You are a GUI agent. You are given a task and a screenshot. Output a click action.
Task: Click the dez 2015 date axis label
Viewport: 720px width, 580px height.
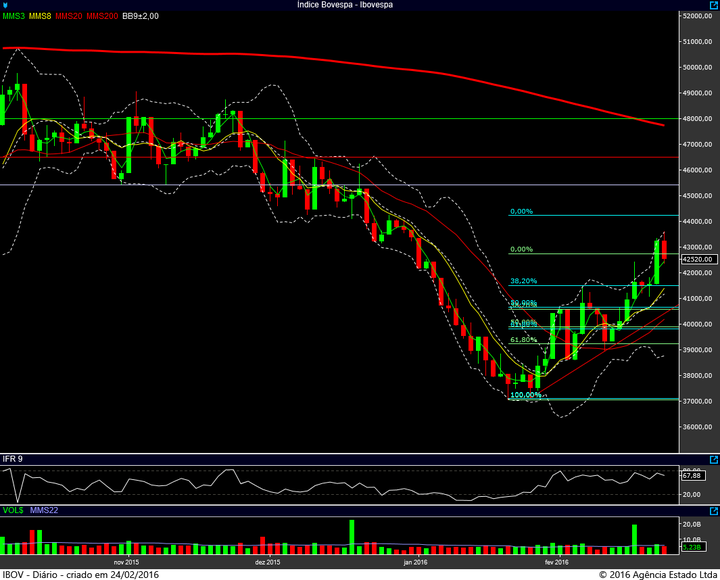(267, 562)
